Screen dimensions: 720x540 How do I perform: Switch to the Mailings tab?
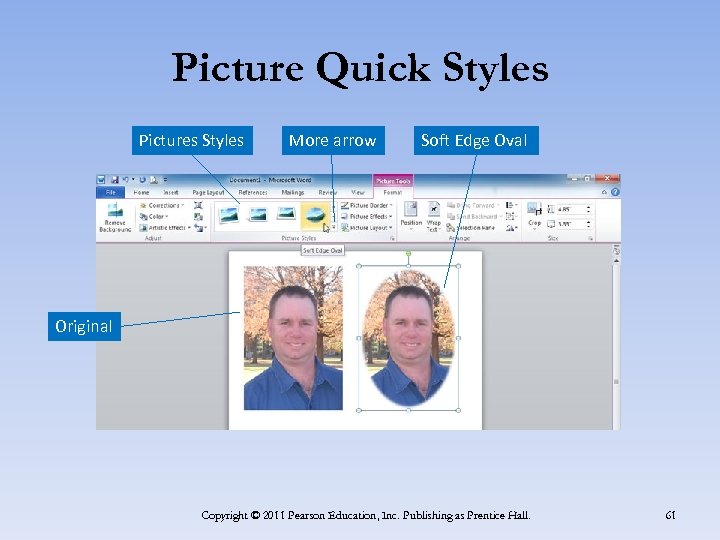tap(292, 192)
